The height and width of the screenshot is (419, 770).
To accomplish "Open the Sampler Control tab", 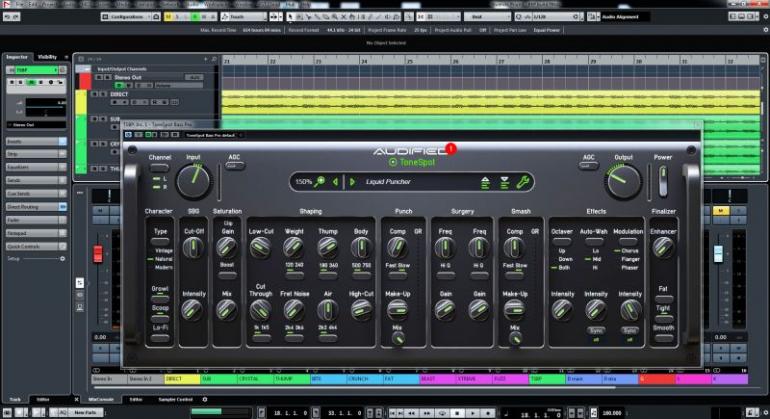I will click(175, 400).
